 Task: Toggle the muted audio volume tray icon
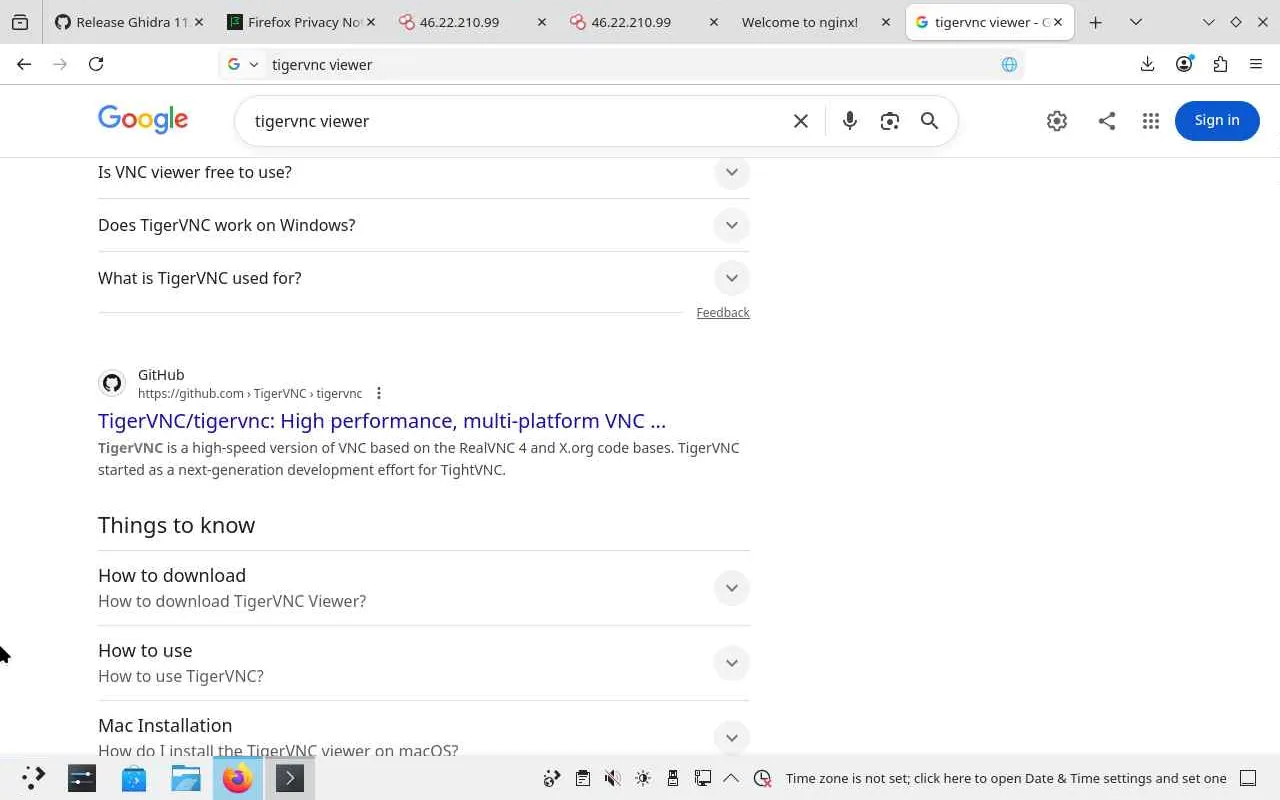coord(613,778)
